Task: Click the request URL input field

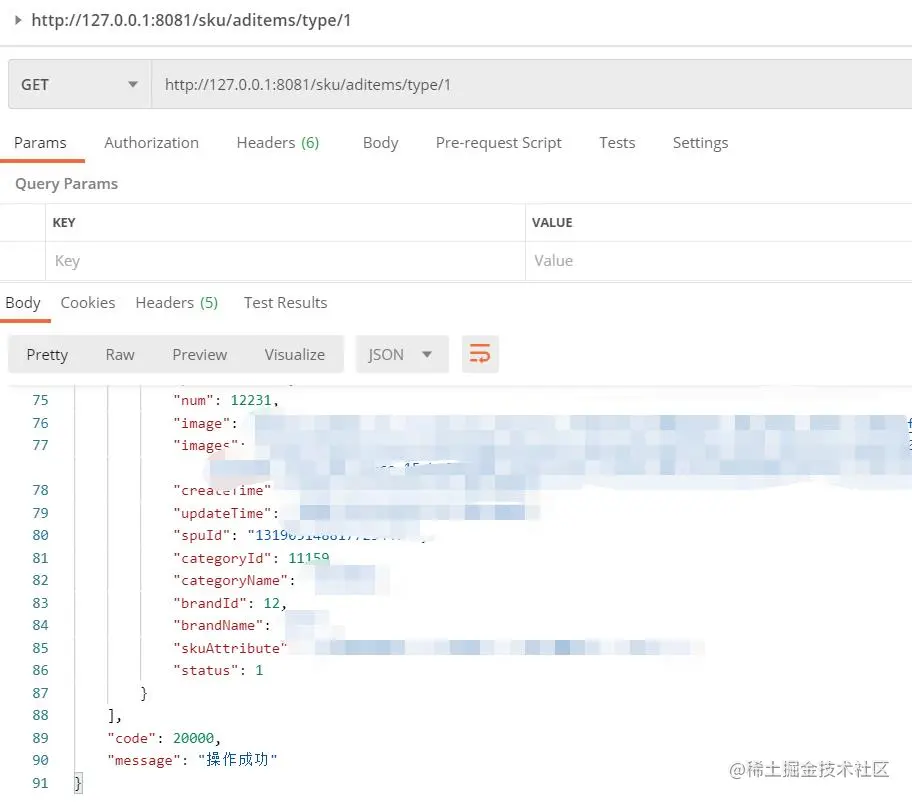Action: point(532,84)
